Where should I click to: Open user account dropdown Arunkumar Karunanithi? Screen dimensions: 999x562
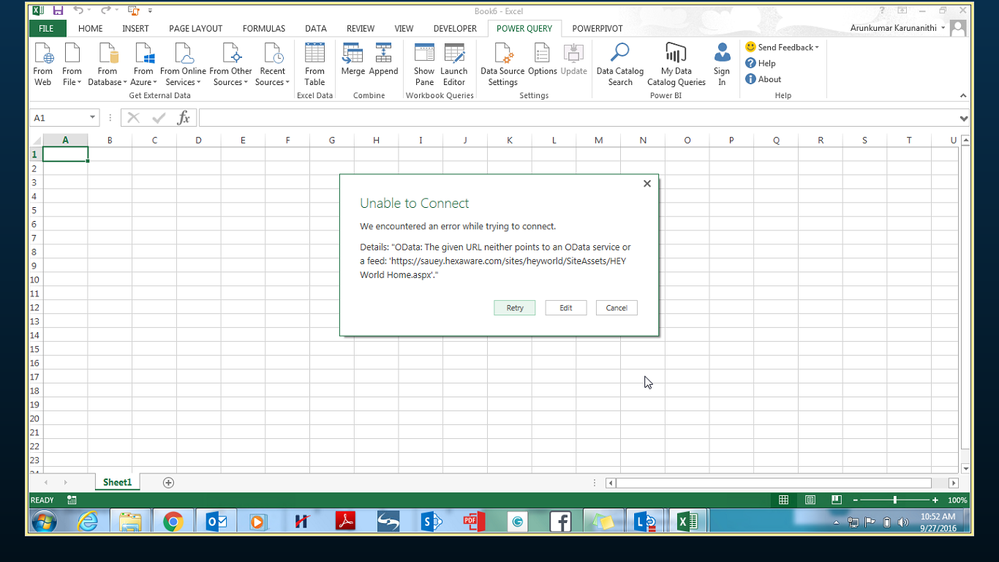[x=898, y=28]
